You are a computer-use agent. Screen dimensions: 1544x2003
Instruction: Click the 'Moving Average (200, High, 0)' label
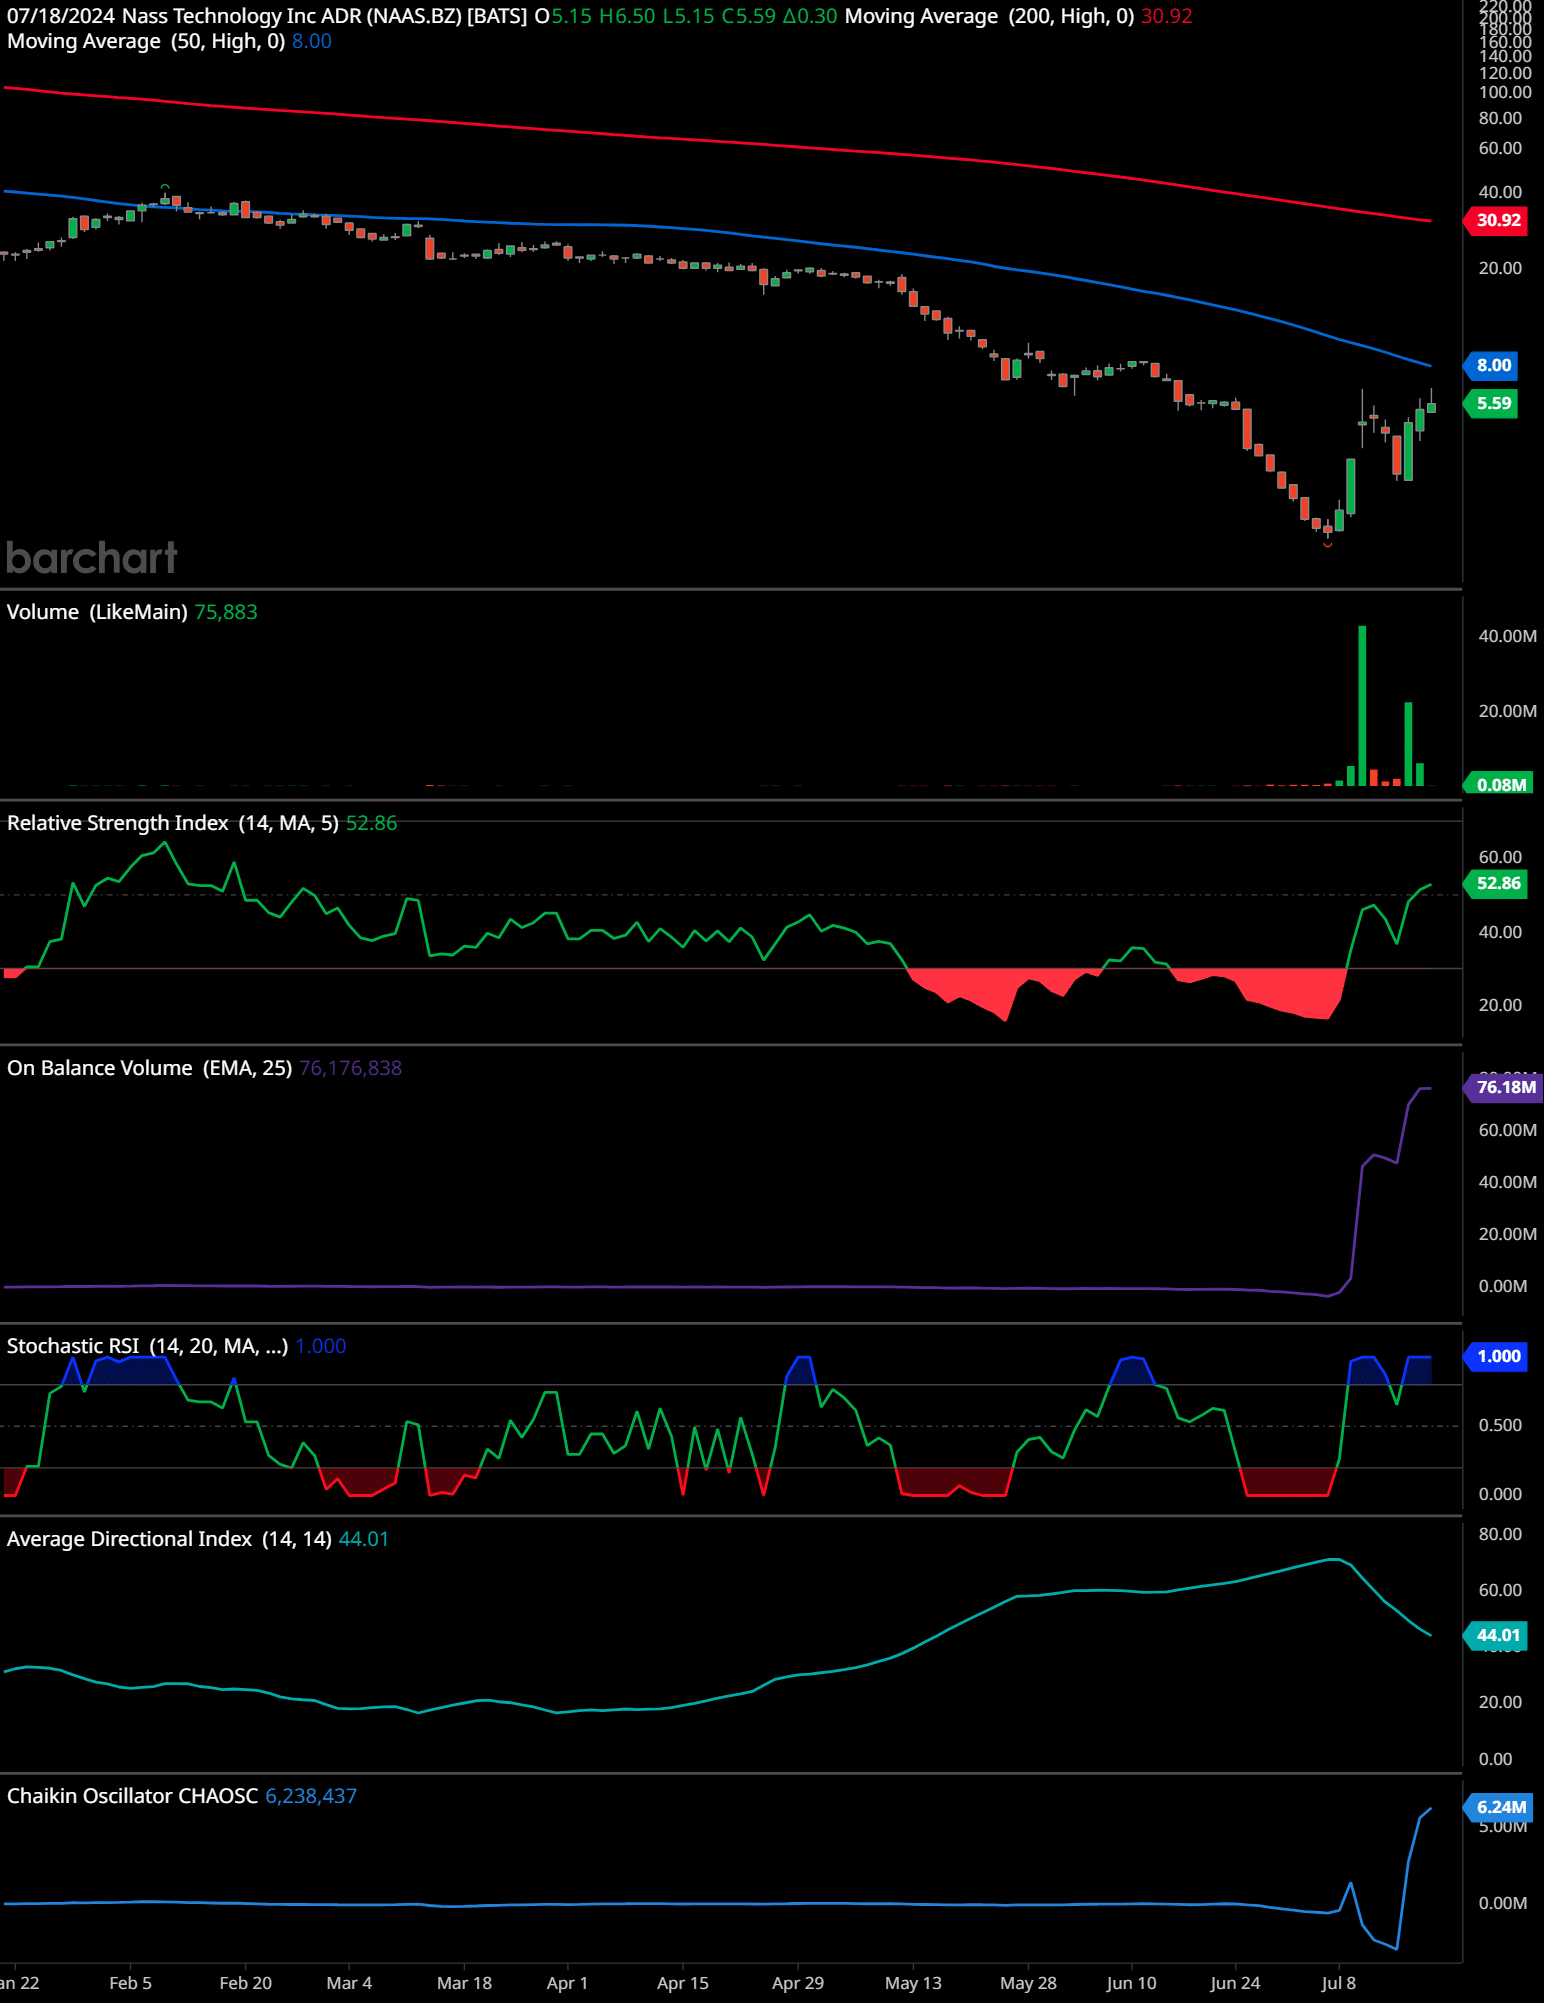[989, 16]
